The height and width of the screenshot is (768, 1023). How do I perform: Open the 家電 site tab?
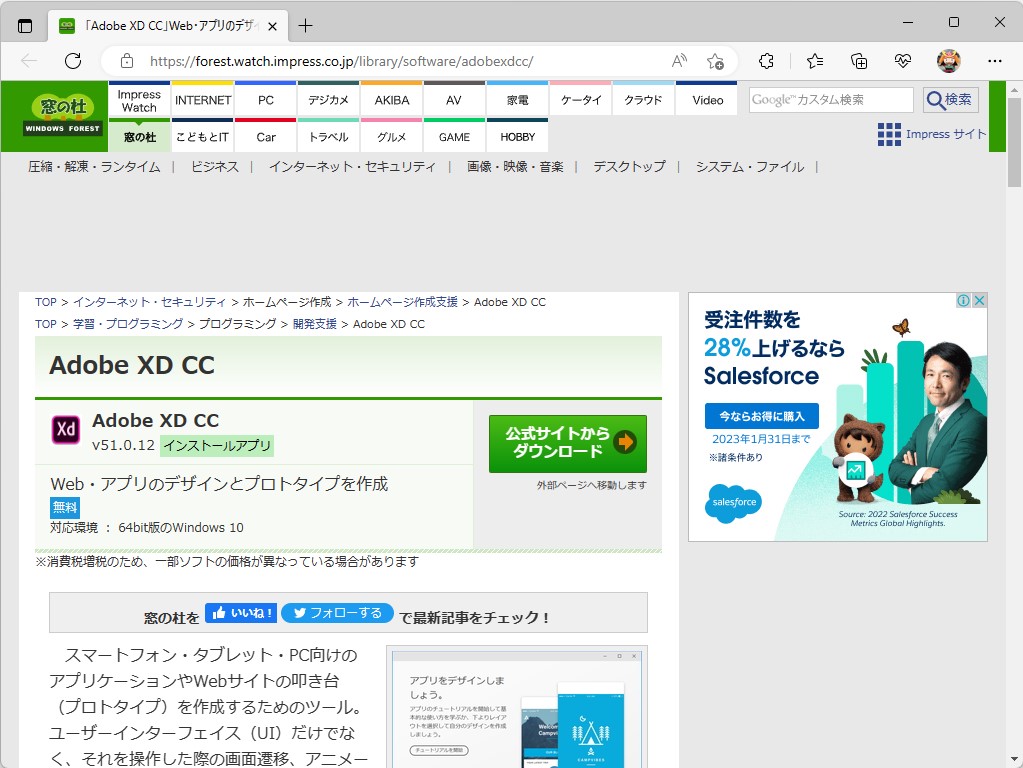(x=517, y=100)
